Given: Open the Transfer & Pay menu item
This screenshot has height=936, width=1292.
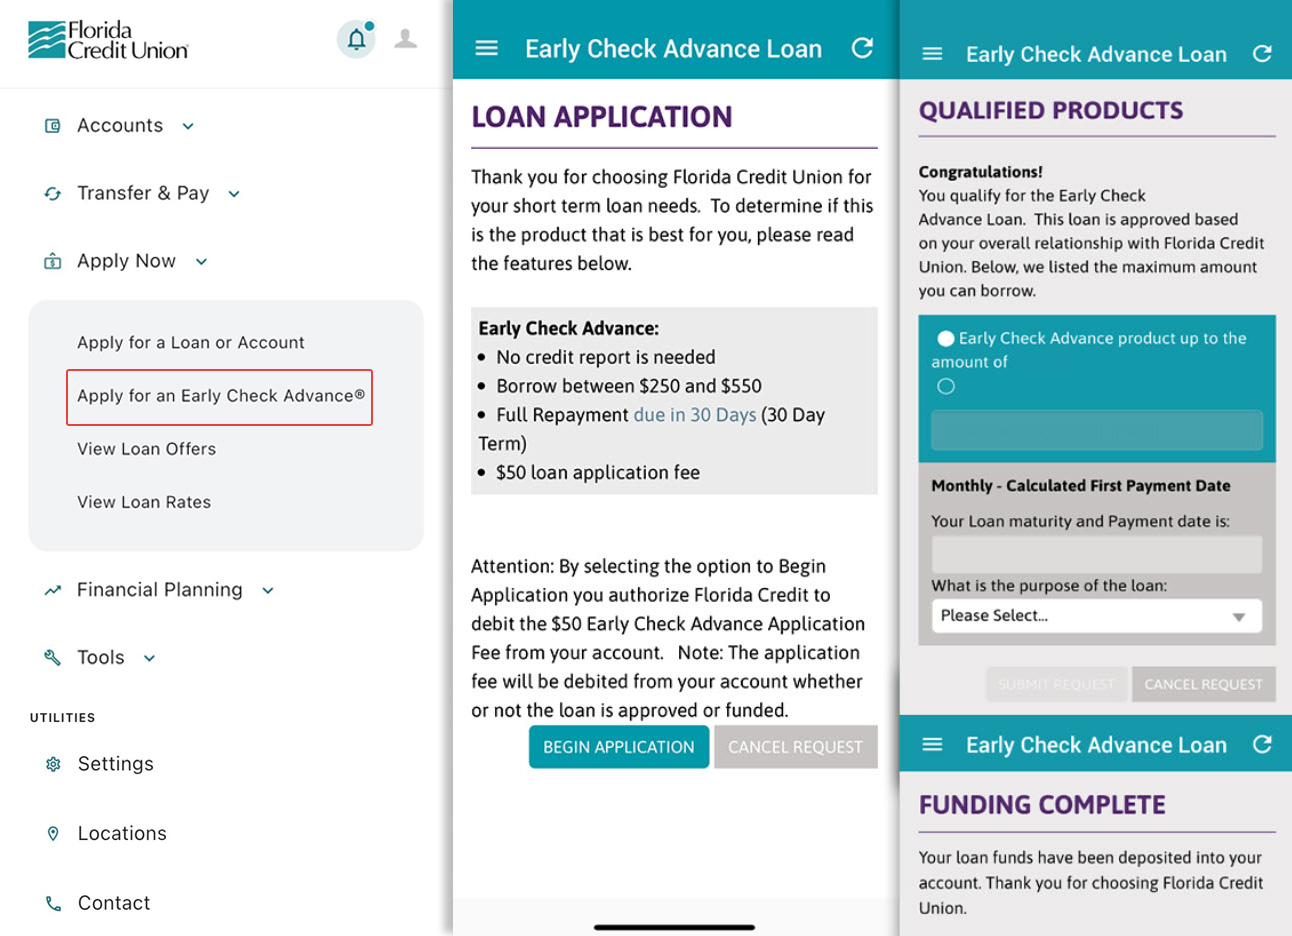Looking at the screenshot, I should pyautogui.click(x=143, y=194).
